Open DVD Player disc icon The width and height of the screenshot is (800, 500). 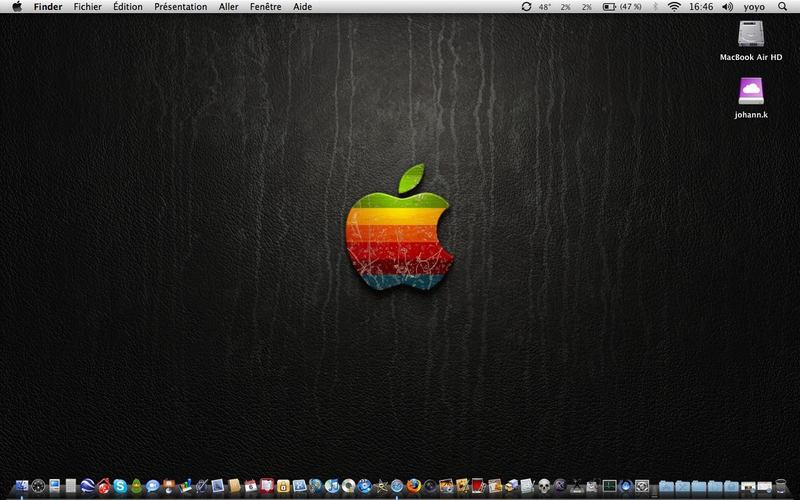pos(348,486)
